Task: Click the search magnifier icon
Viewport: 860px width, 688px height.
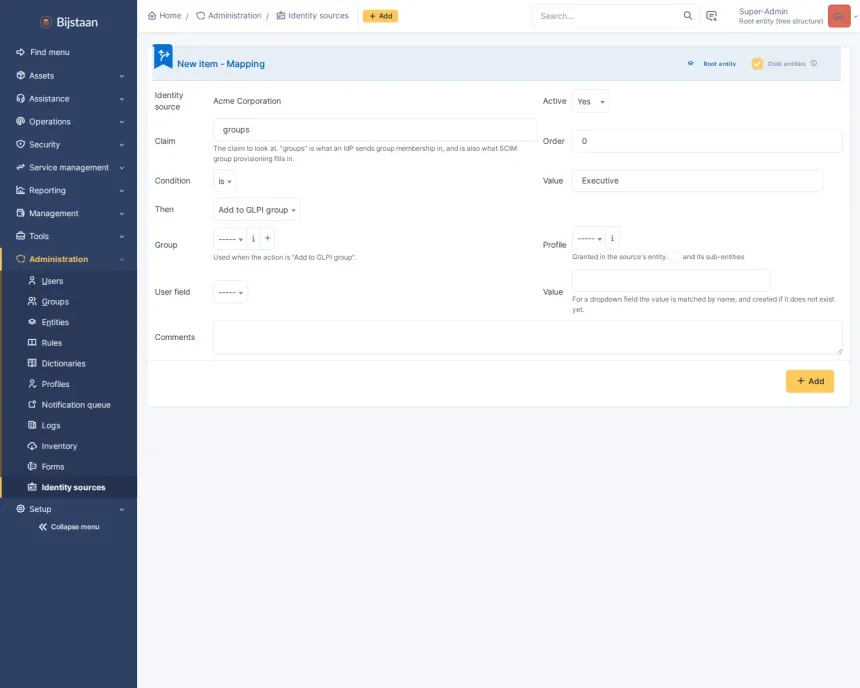Action: (x=688, y=16)
